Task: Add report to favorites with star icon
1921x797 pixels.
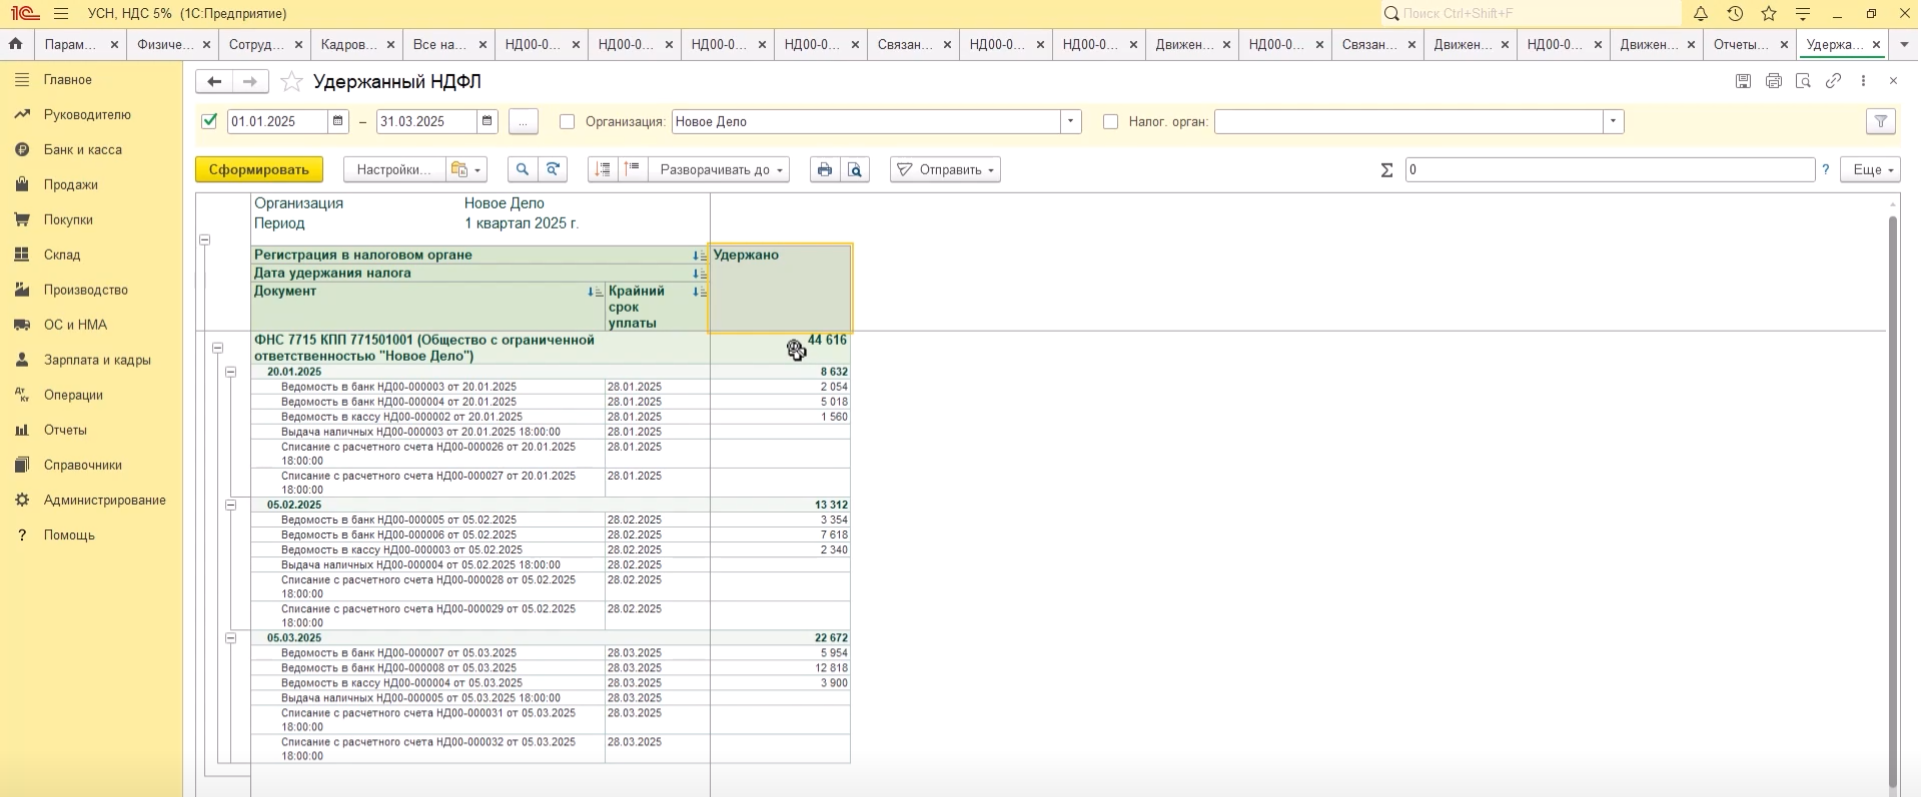Action: coord(291,82)
